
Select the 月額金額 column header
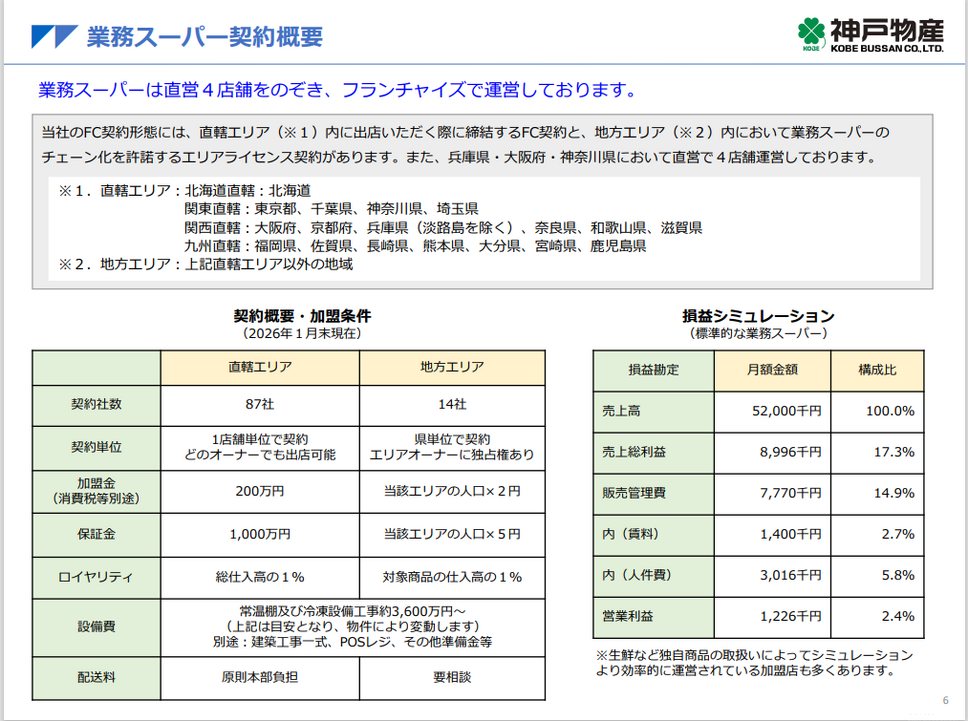[772, 369]
